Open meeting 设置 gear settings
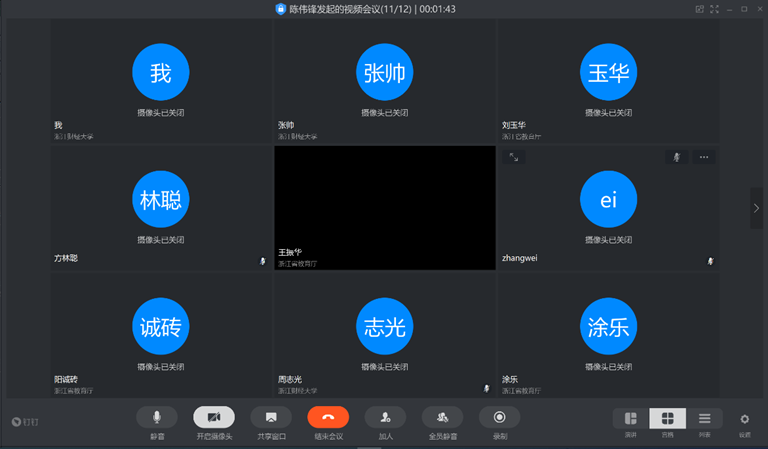Screen dimensions: 768x449 click(x=744, y=419)
